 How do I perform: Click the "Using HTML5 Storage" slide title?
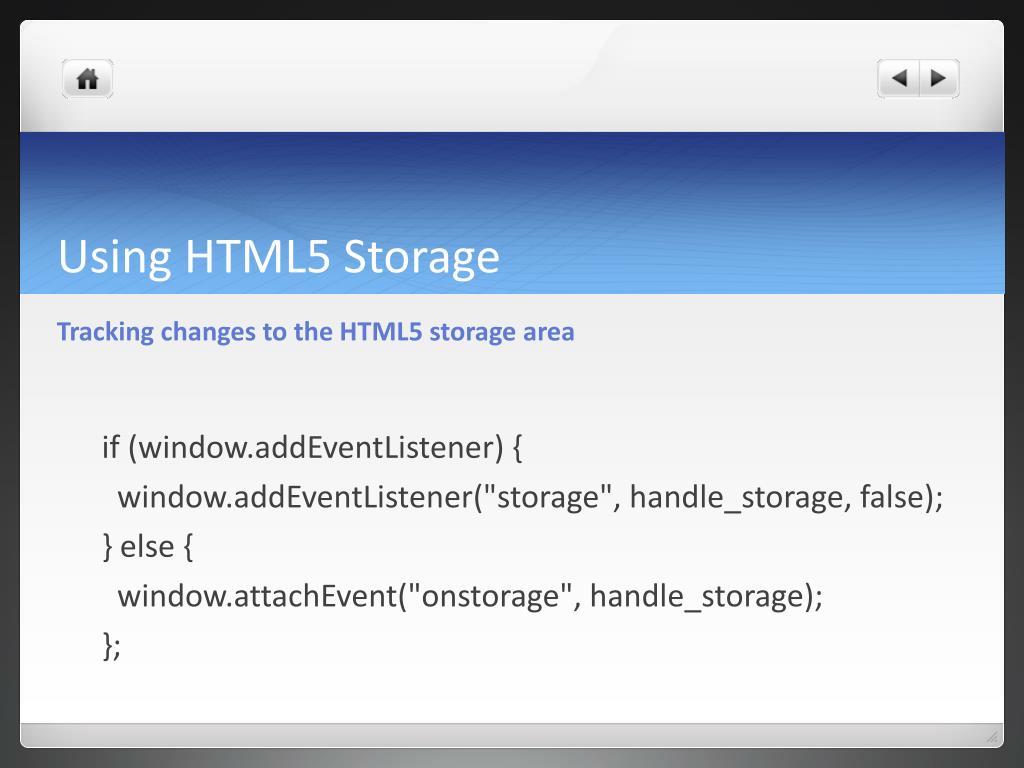[278, 257]
